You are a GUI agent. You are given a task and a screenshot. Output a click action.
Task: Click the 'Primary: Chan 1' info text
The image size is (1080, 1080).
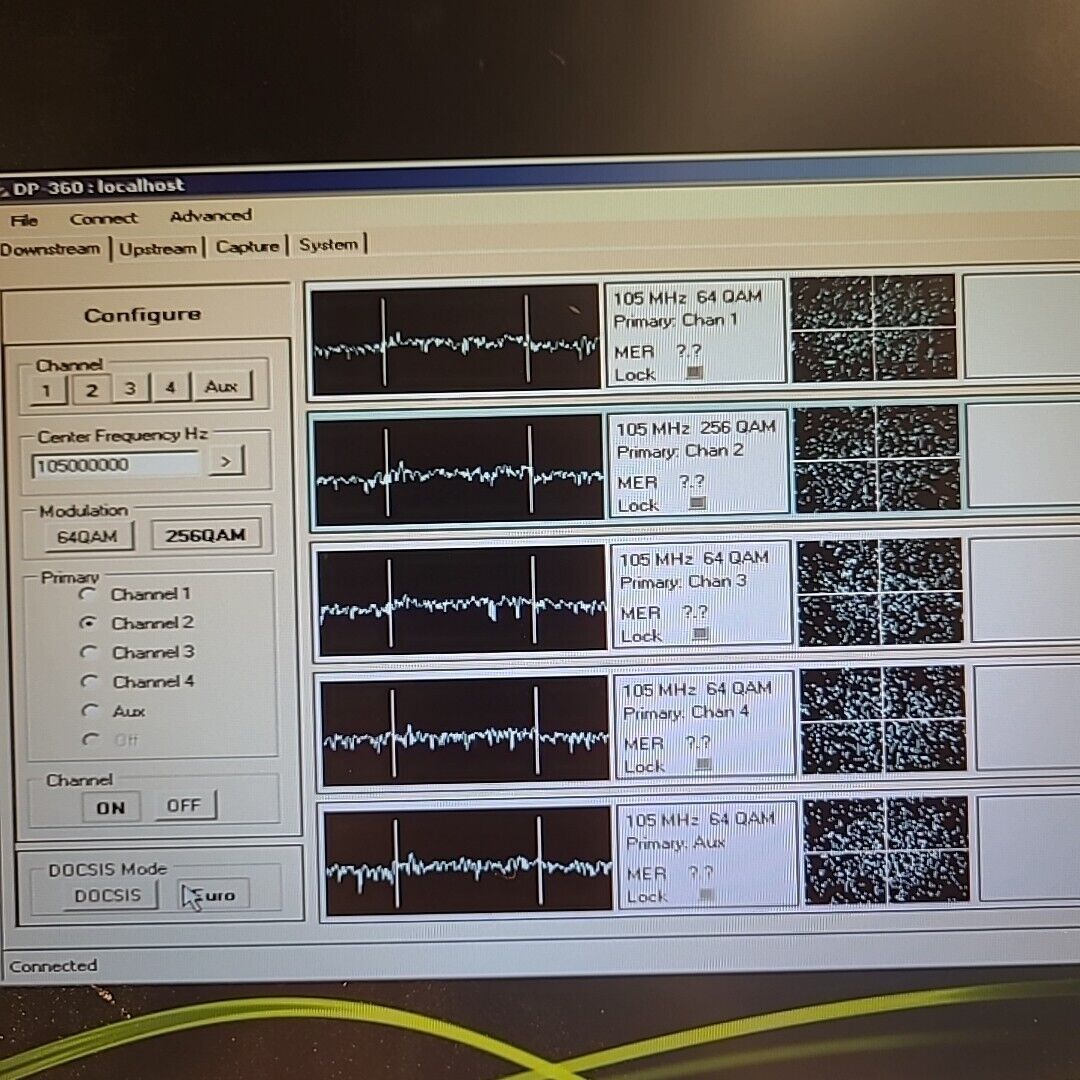coord(676,320)
